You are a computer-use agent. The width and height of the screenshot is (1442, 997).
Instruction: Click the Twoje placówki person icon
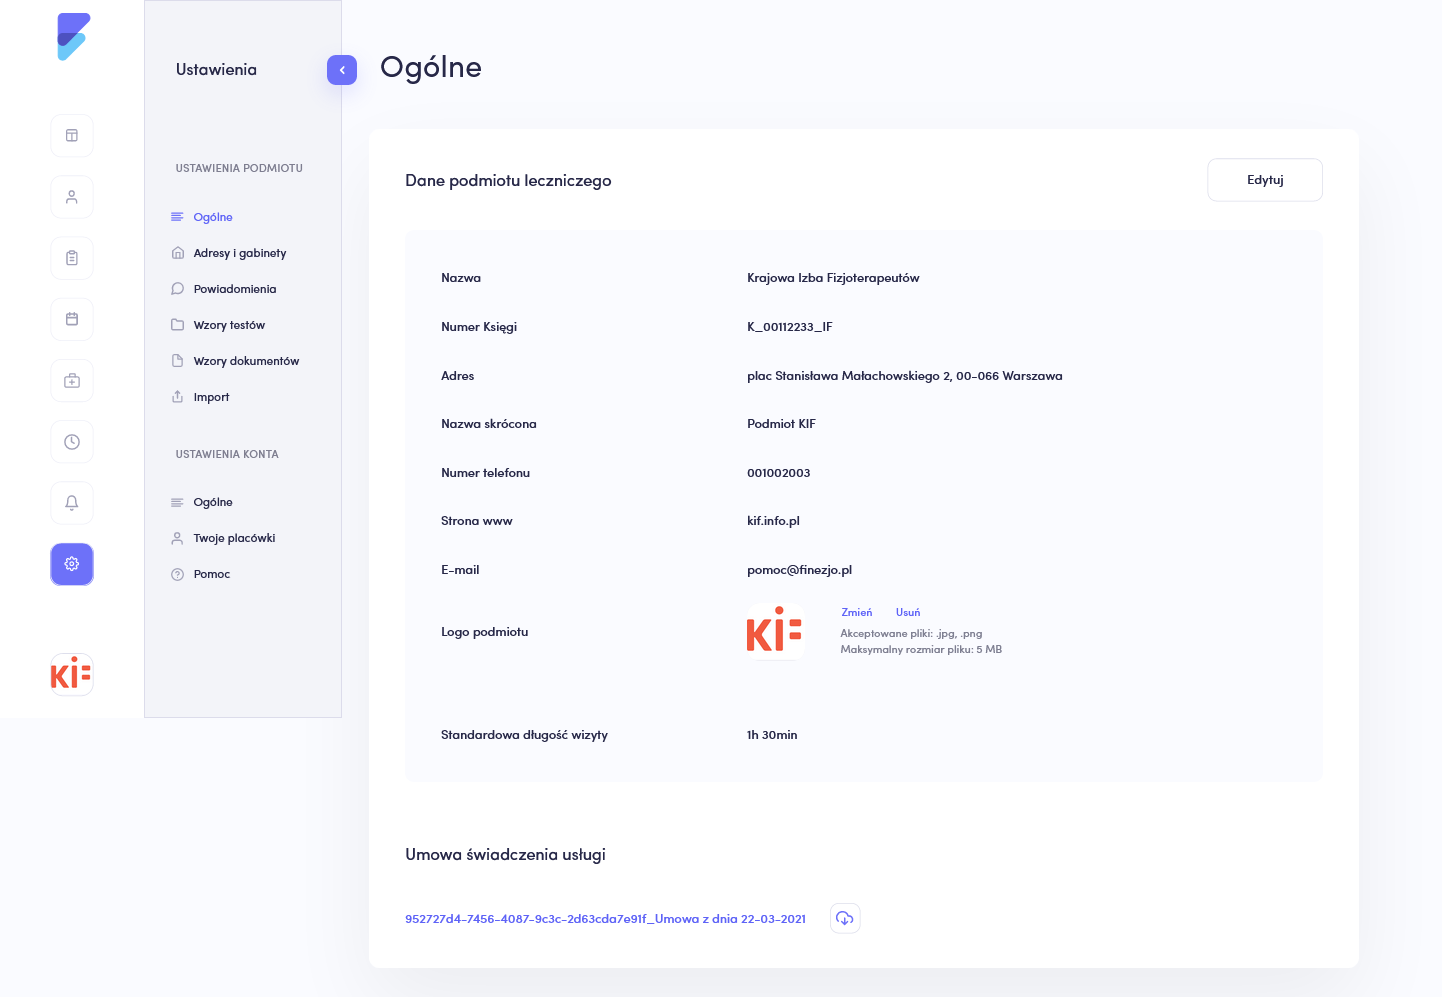[177, 538]
